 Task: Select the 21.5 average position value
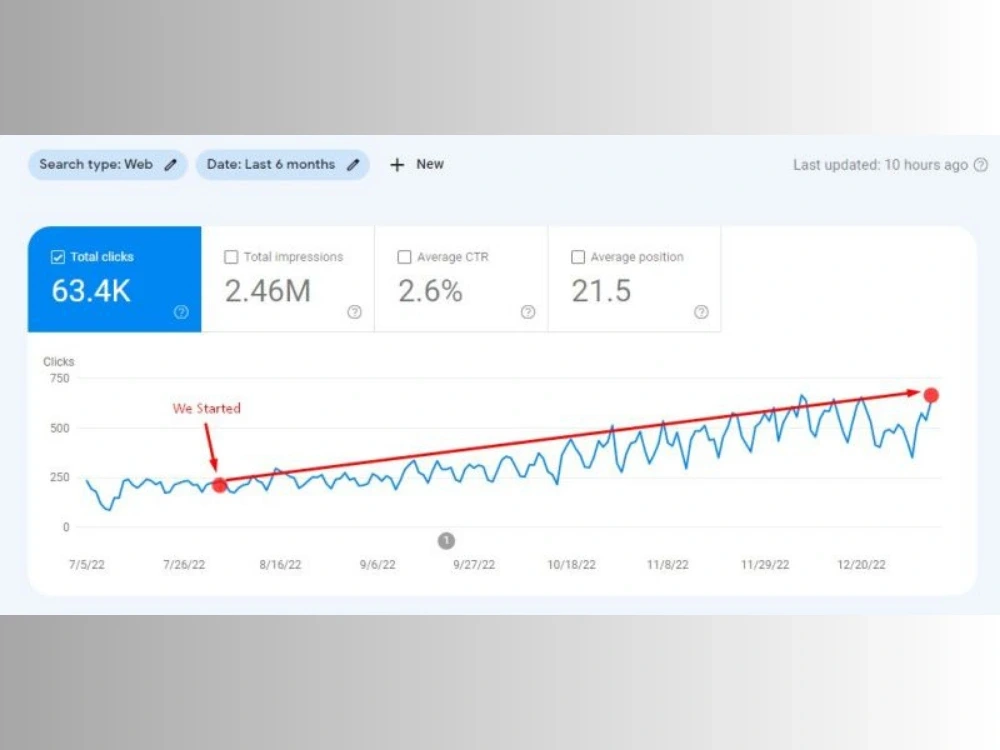(601, 291)
